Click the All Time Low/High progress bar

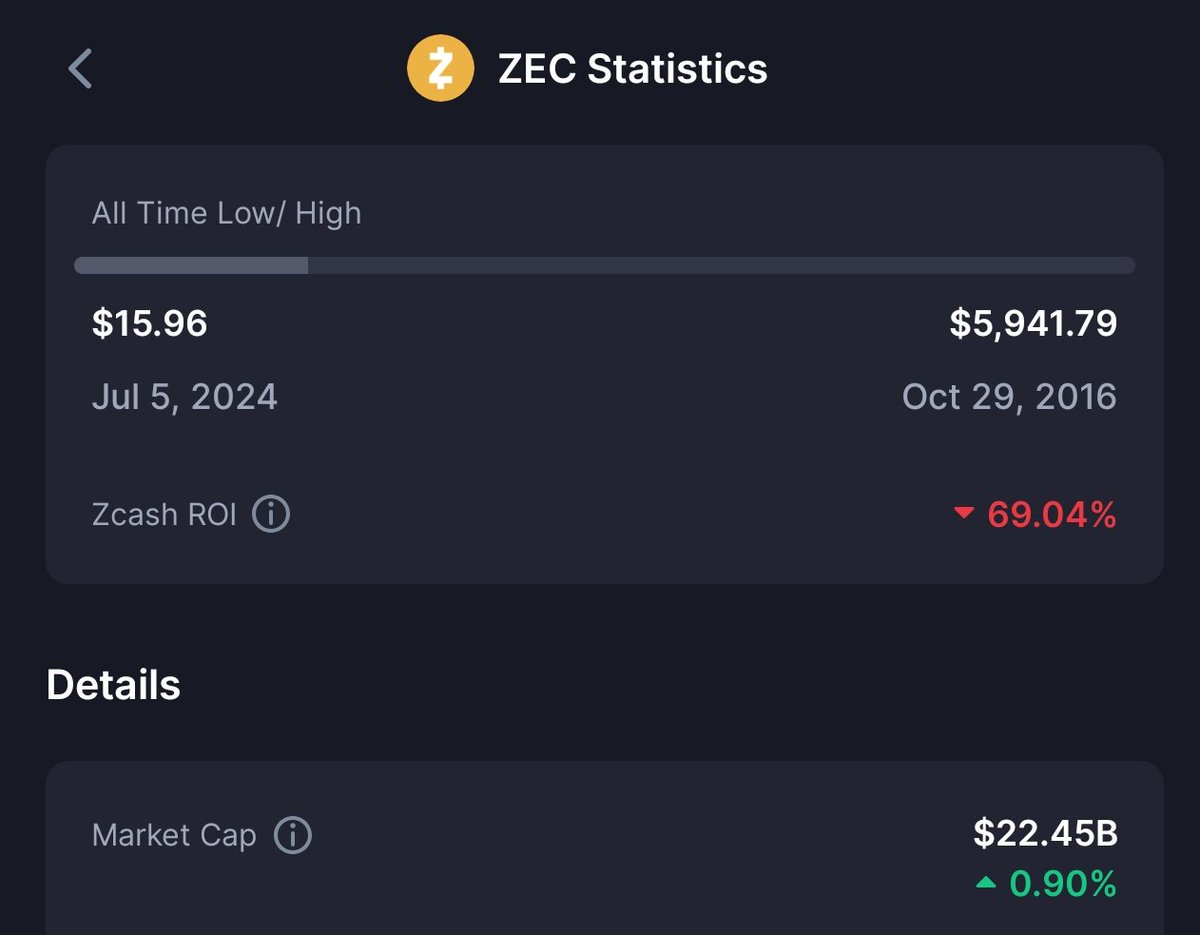[x=605, y=265]
